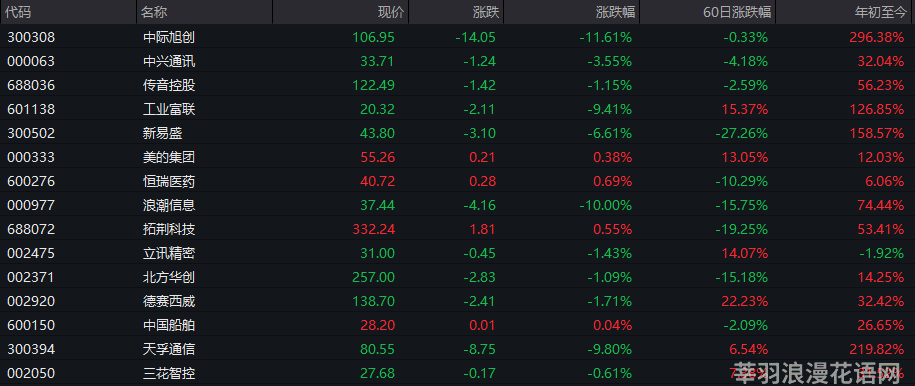The image size is (915, 386).
Task: Click change percent 0.69% of 恒瑞医药
Action: (x=613, y=181)
